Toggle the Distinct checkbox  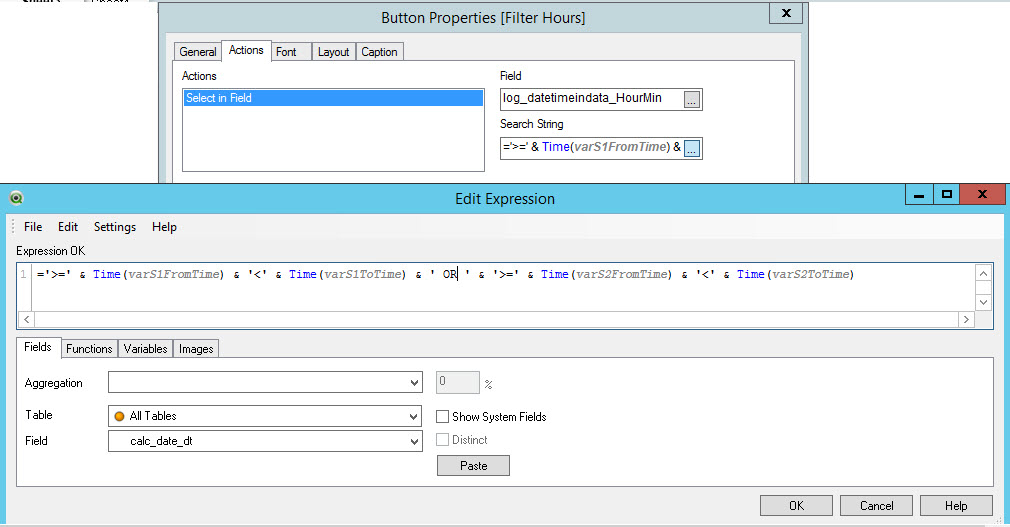pos(443,440)
